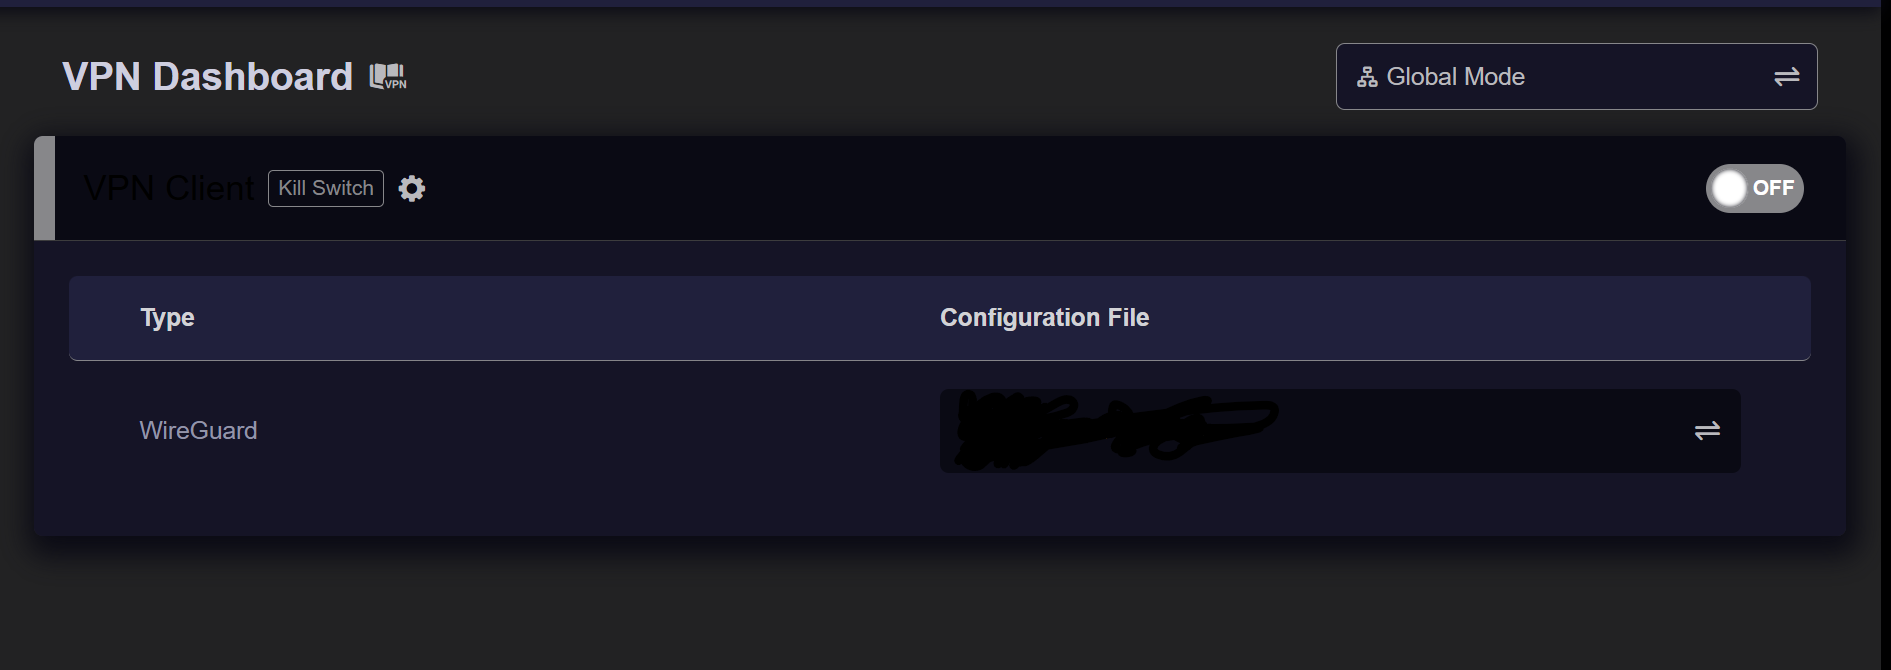Click the VPN Client title text

[x=169, y=188]
